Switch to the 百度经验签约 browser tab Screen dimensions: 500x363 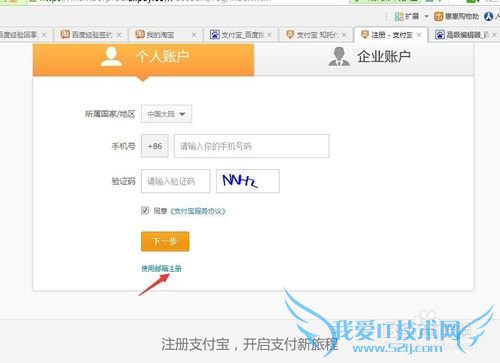pos(92,35)
